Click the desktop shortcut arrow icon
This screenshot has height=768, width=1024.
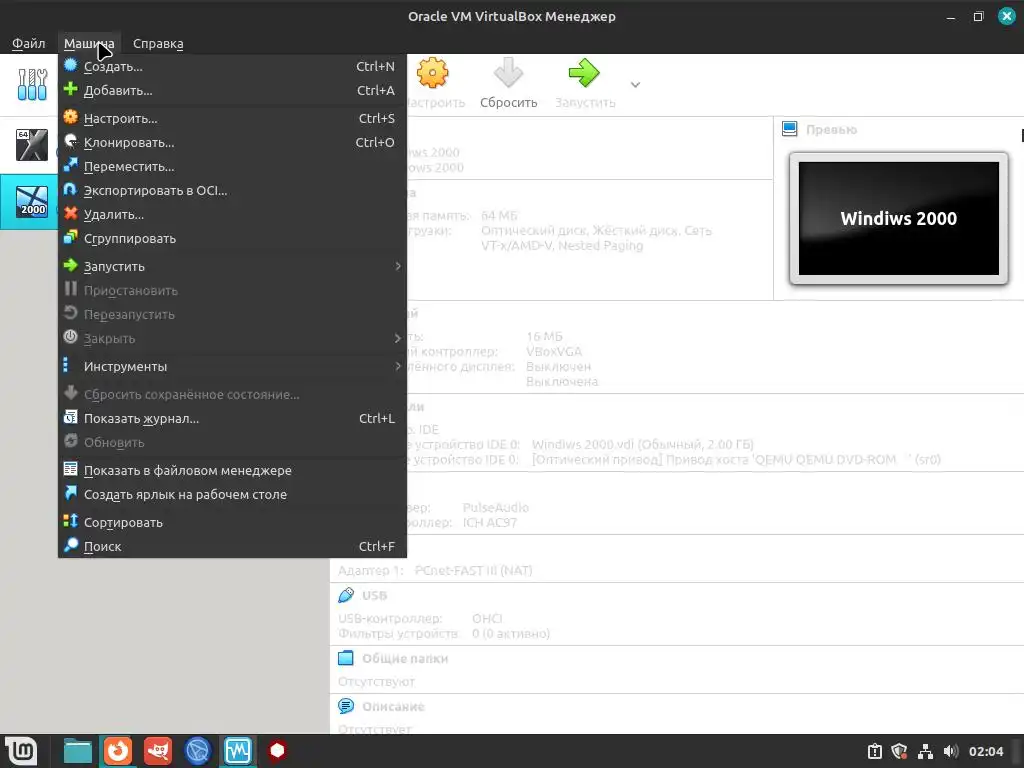click(x=71, y=493)
